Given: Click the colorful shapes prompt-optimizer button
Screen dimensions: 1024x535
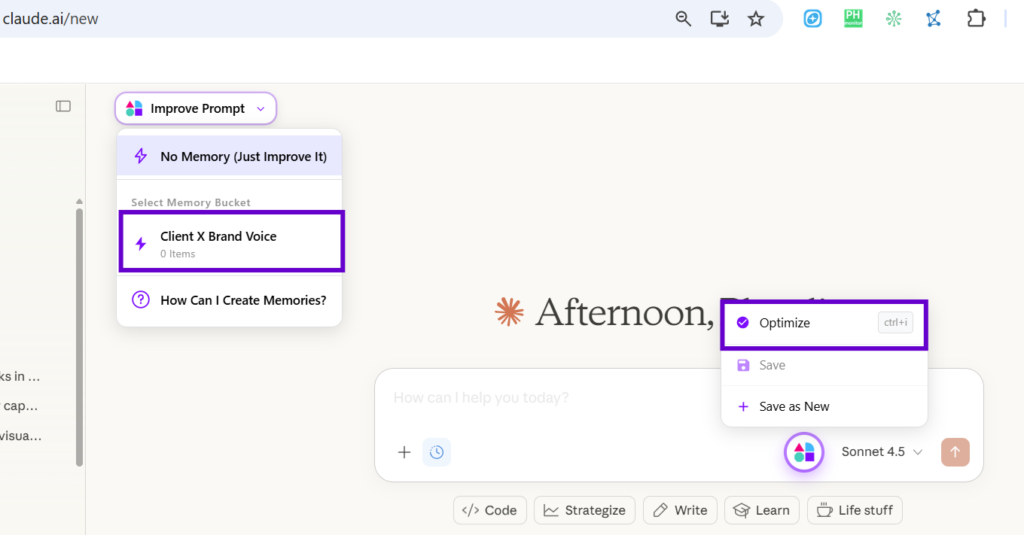Looking at the screenshot, I should pyautogui.click(x=804, y=452).
